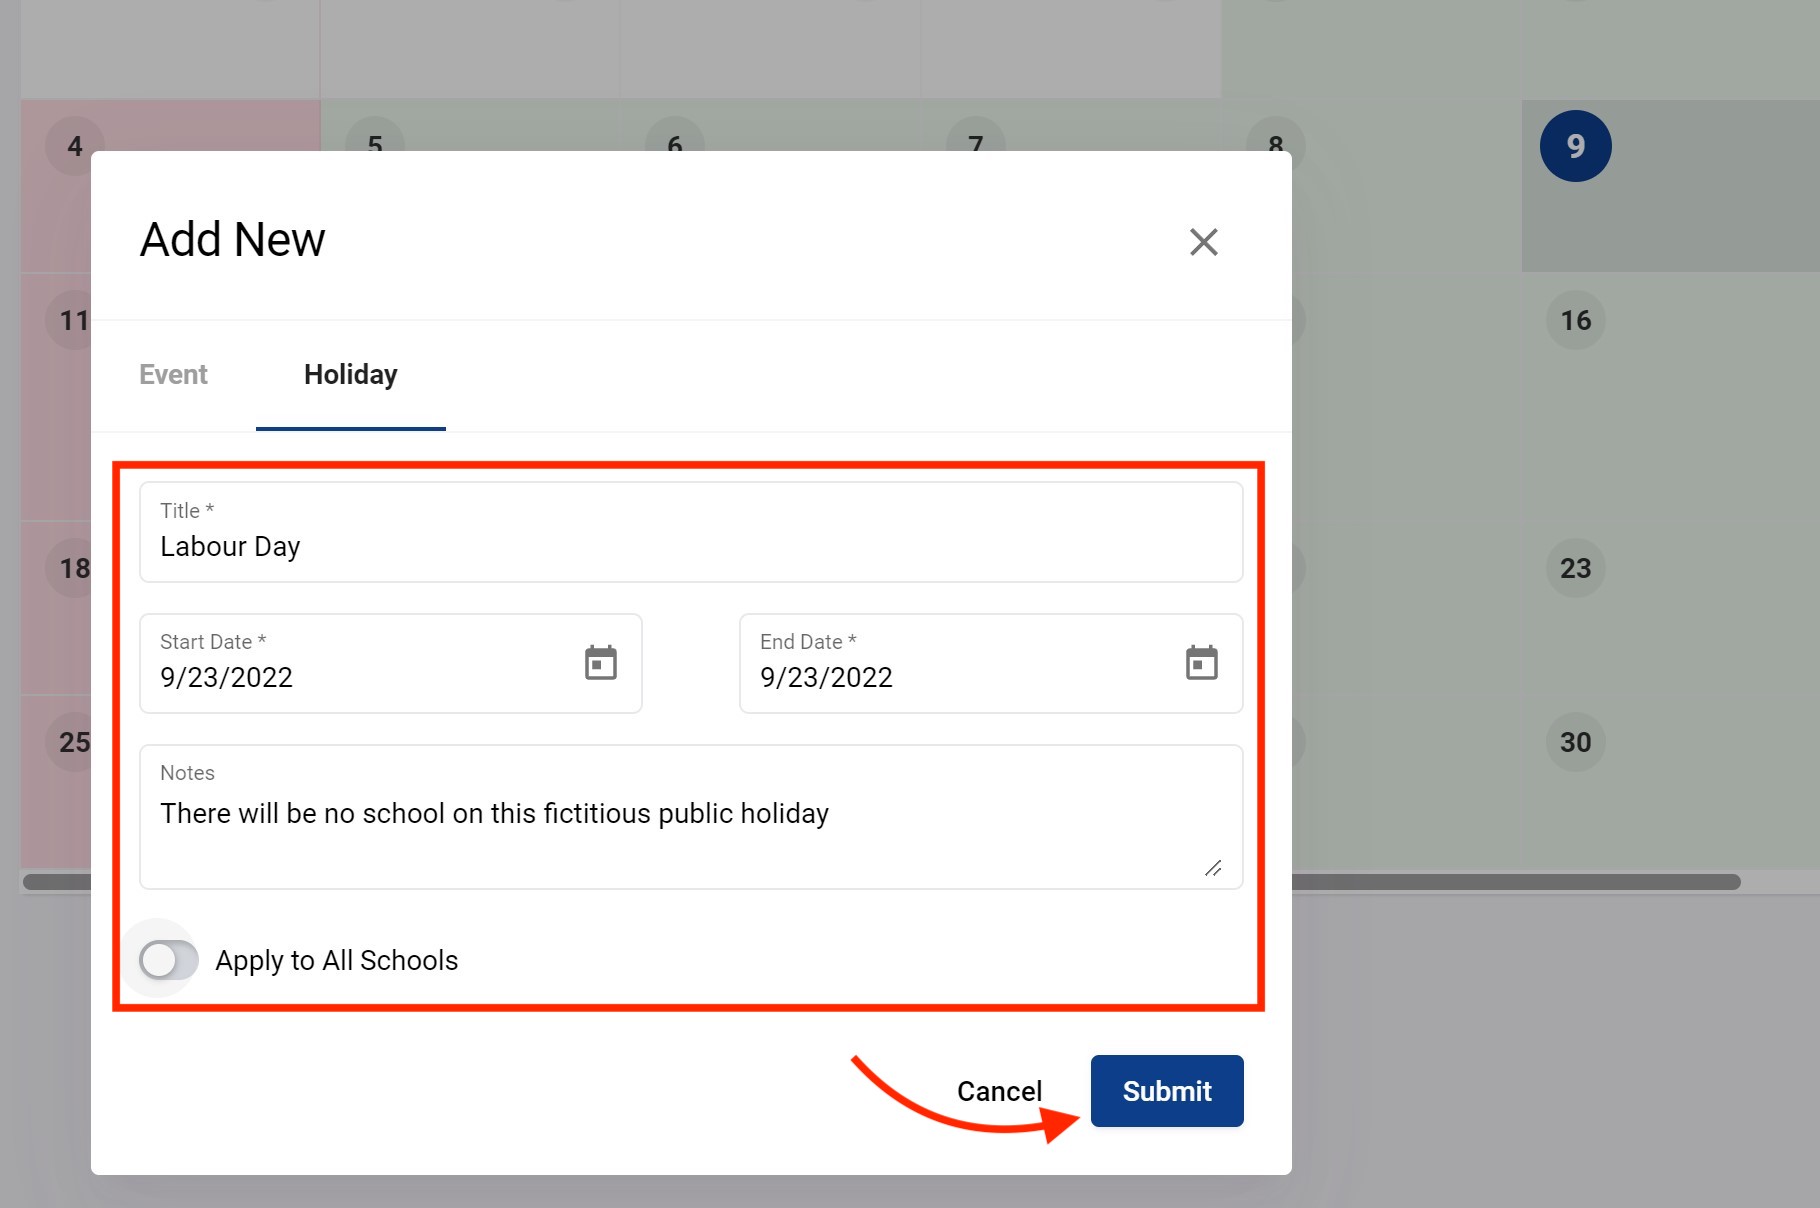This screenshot has width=1820, height=1208.
Task: Select day 30 on the calendar
Action: pyautogui.click(x=1575, y=742)
